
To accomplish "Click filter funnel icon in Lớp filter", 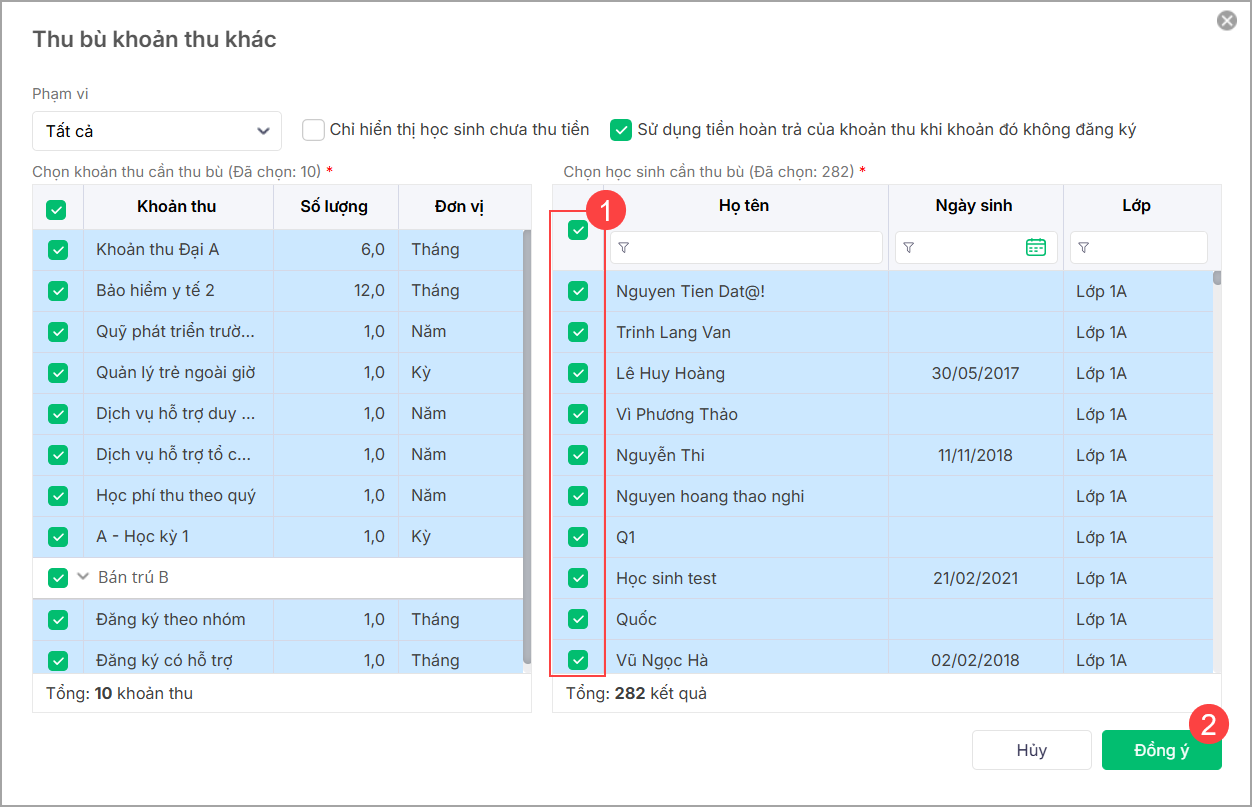I will (x=1083, y=248).
